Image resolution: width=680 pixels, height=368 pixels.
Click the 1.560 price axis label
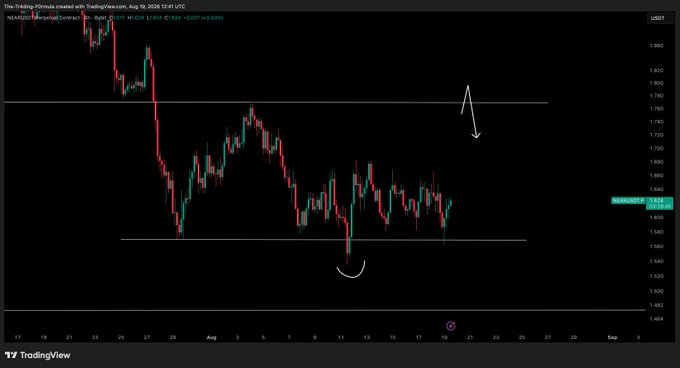pos(657,246)
